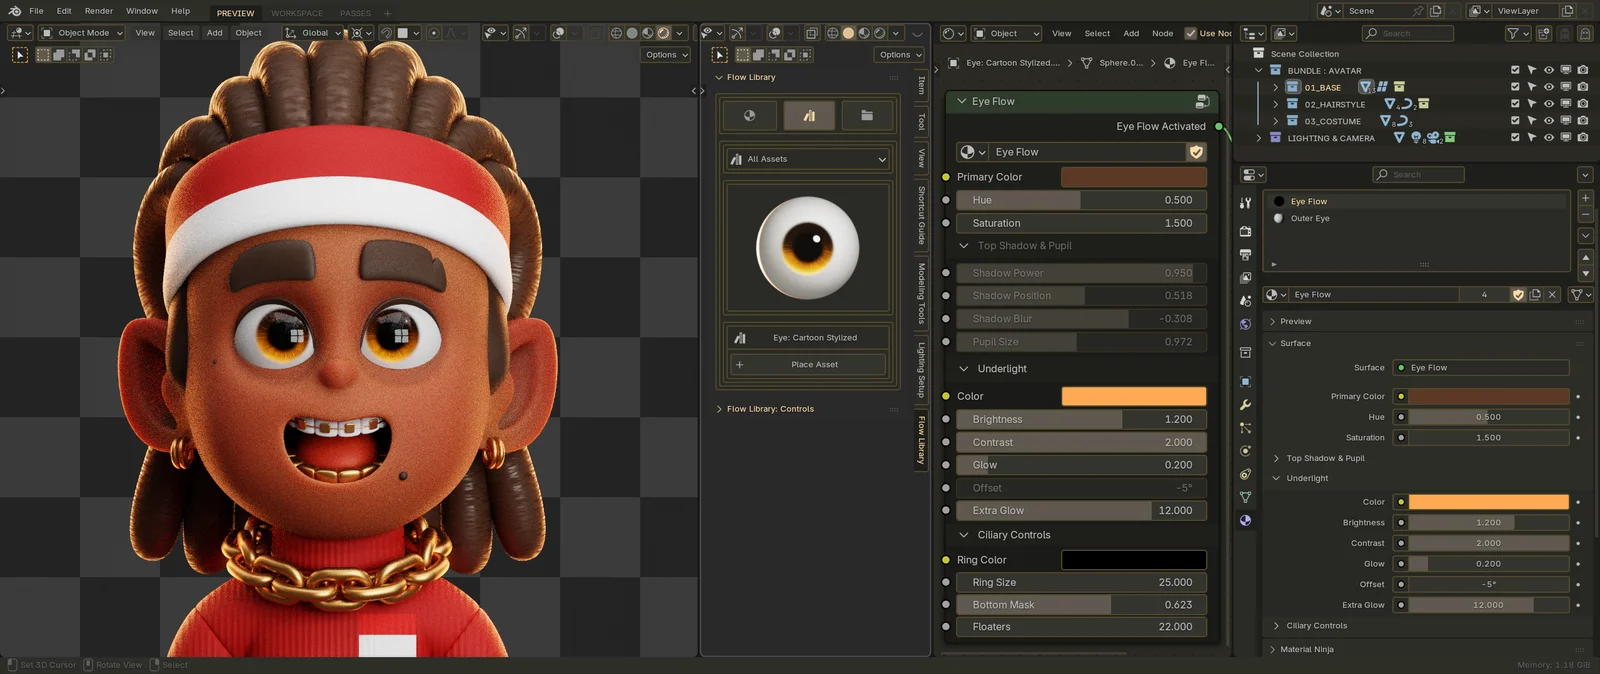
Task: Open the Render menu
Action: point(98,11)
